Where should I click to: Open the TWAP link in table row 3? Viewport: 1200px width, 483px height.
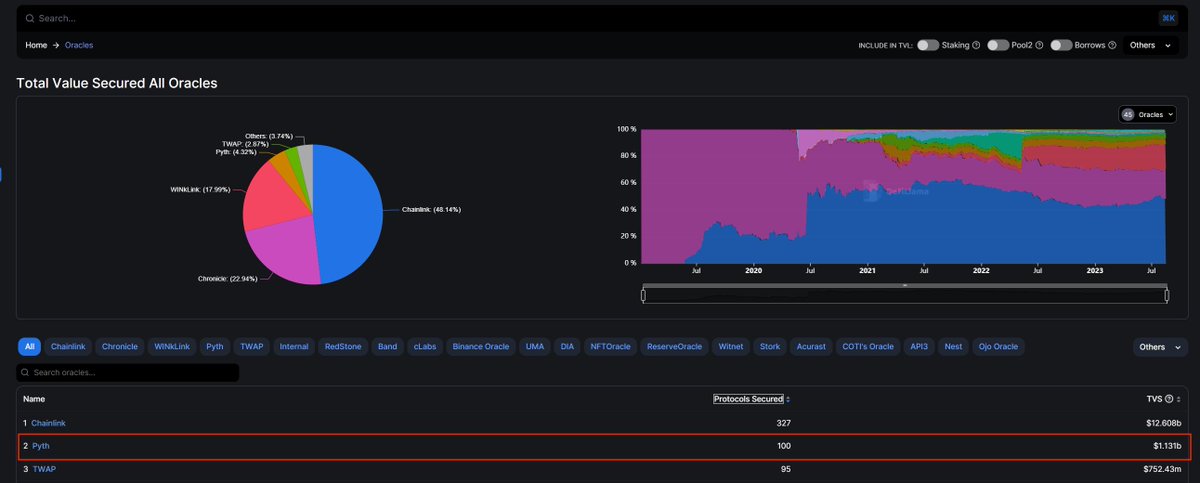tap(43, 468)
